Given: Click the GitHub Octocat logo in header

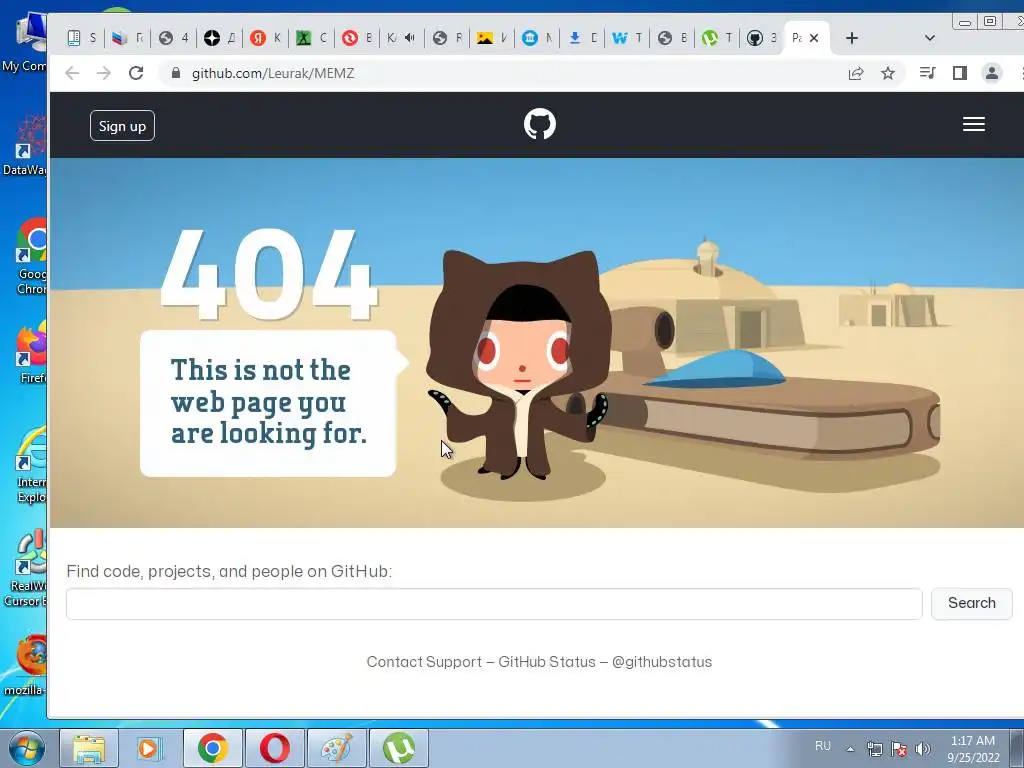Looking at the screenshot, I should (x=539, y=124).
